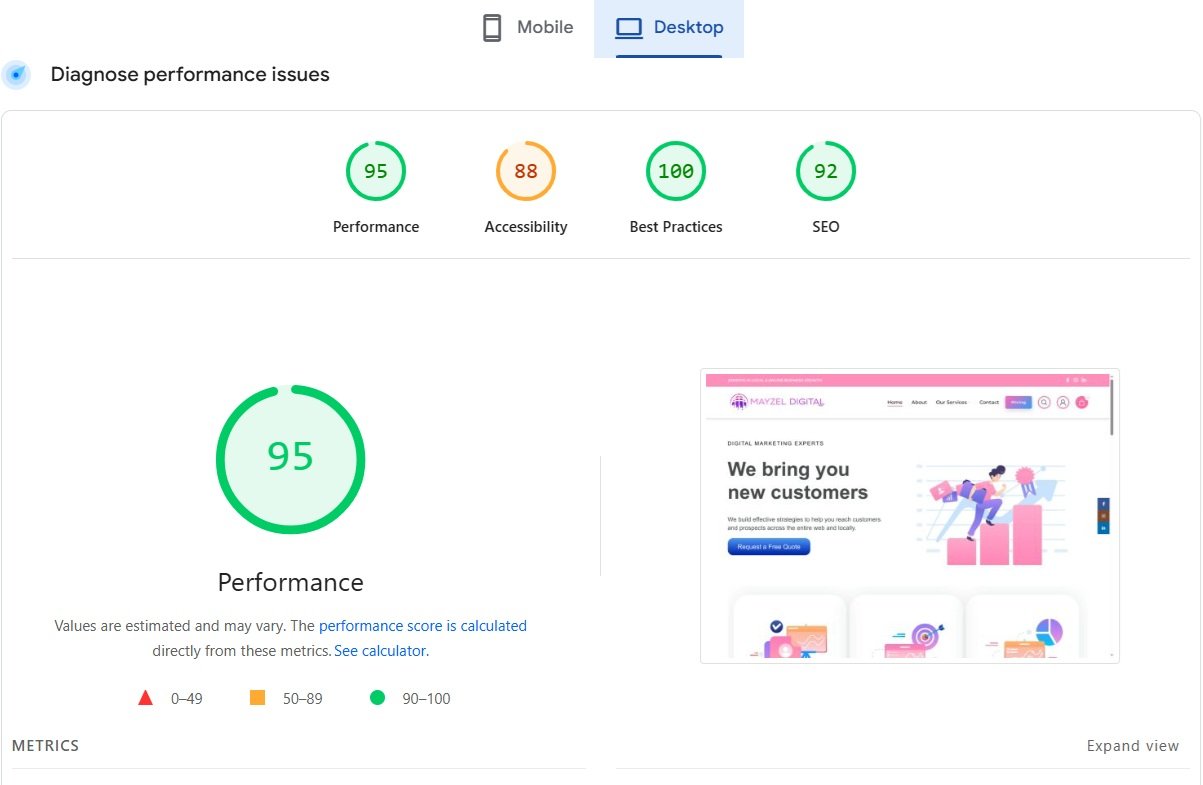Click the Lighthouse compass icon beside Diagnose performance issues
This screenshot has width=1203, height=785.
(x=16, y=74)
